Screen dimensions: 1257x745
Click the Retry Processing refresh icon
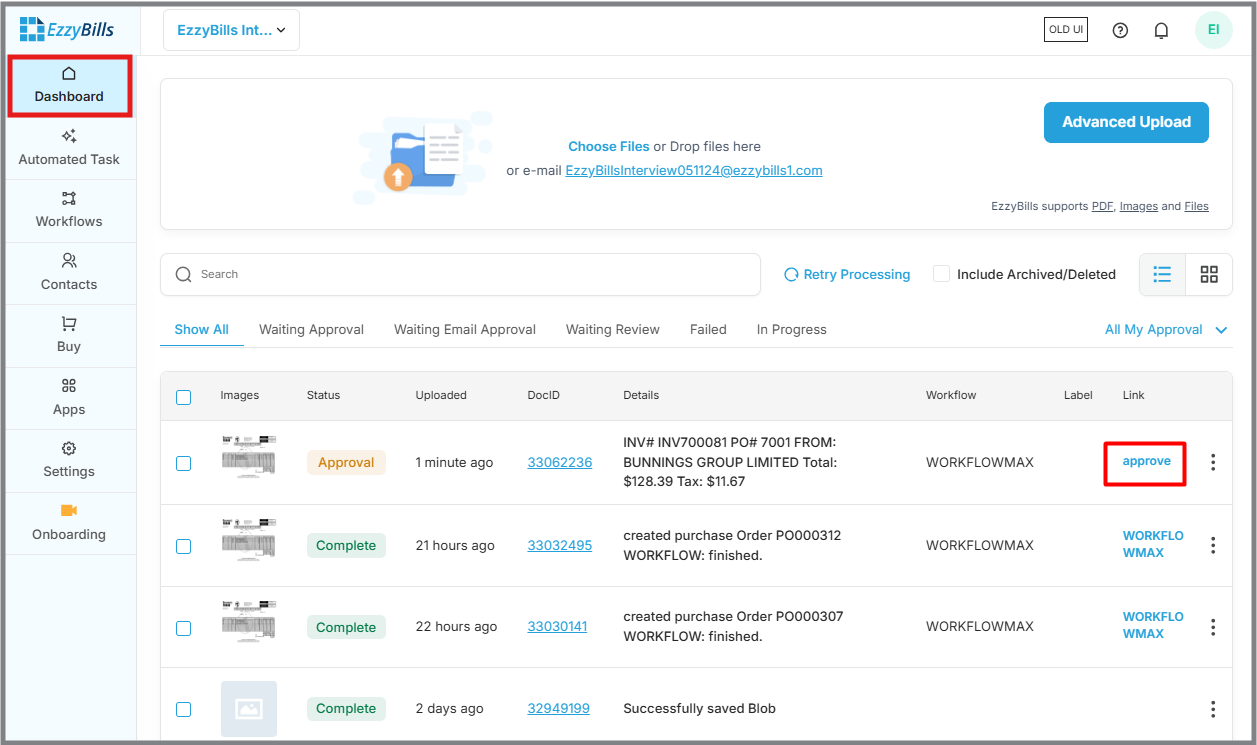coord(791,274)
